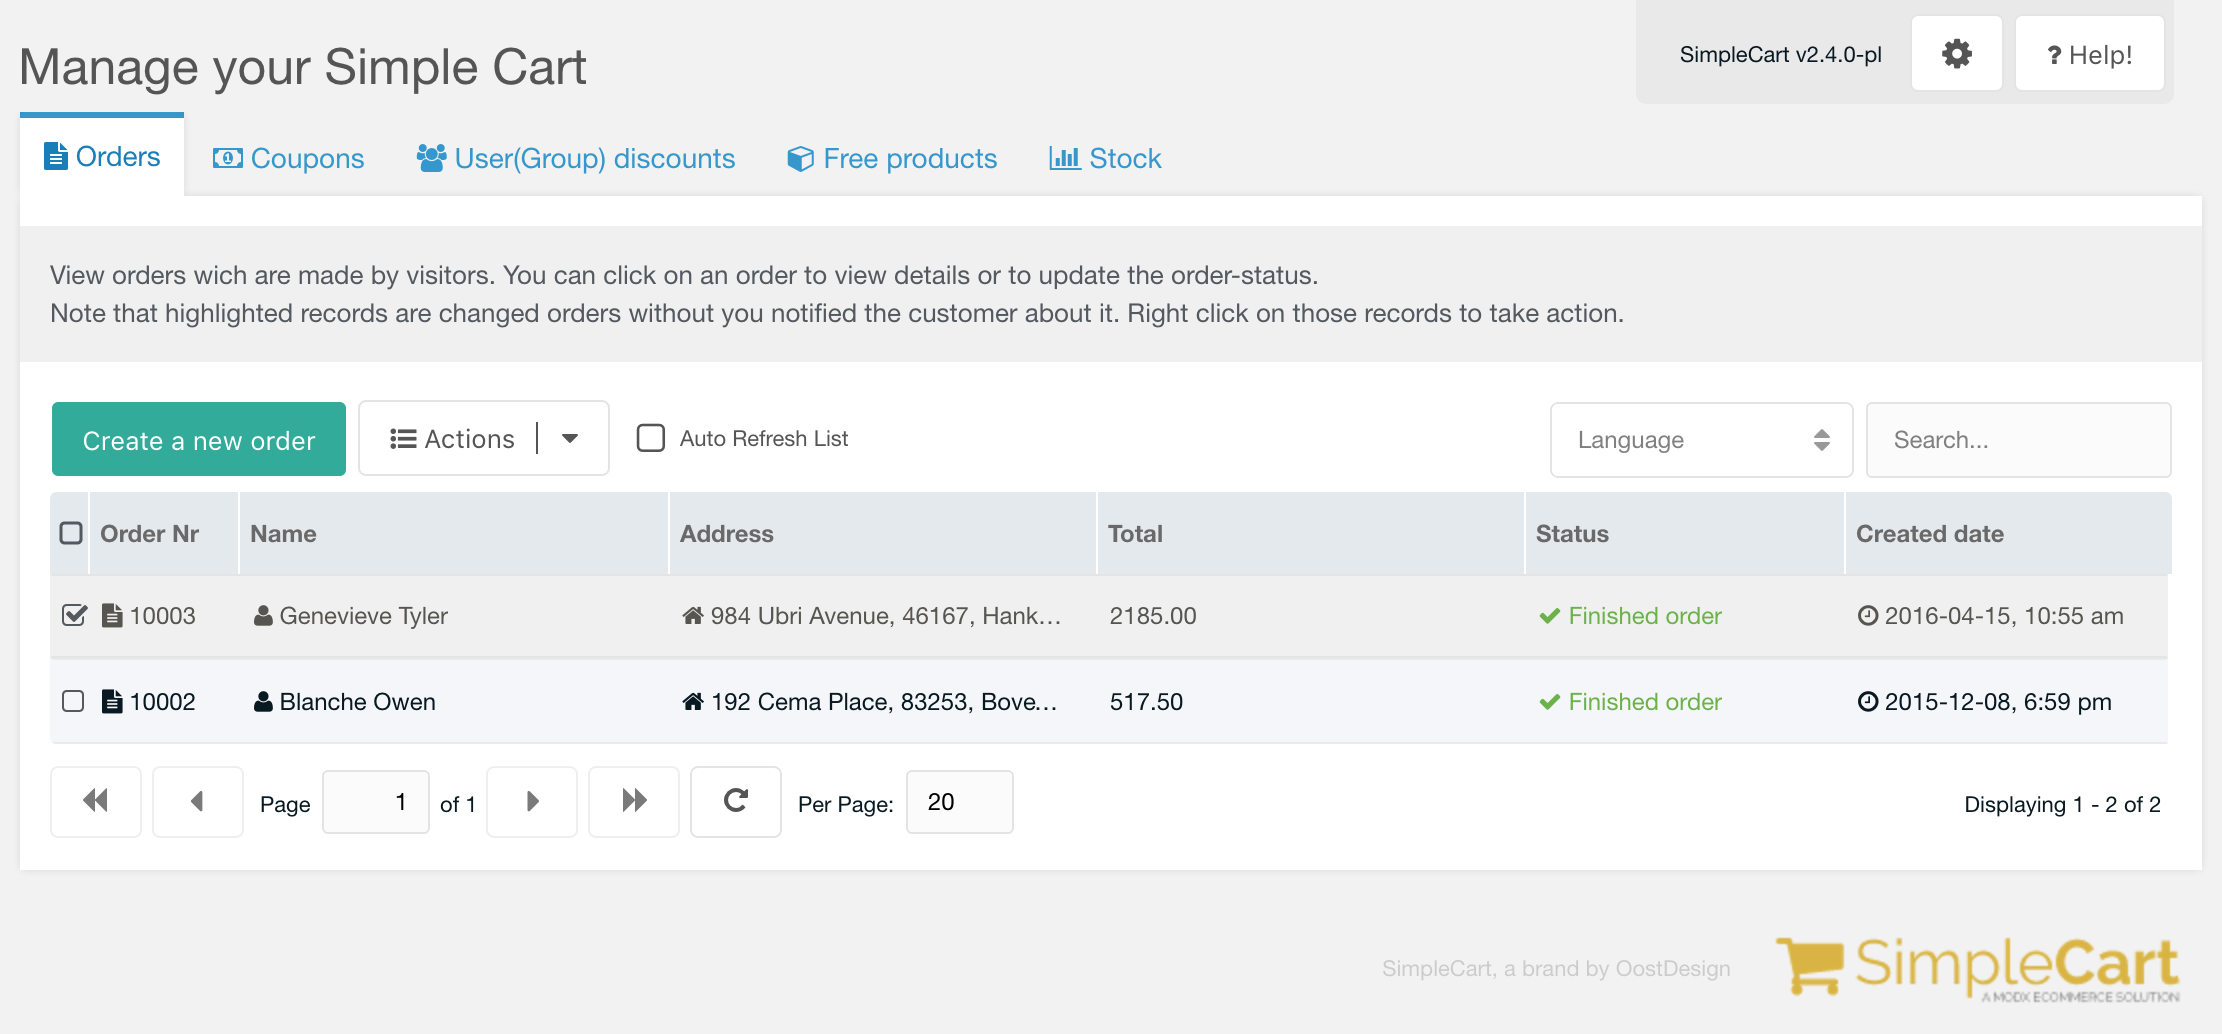Click the clock icon on order 10003's date
The width and height of the screenshot is (2222, 1034).
pyautogui.click(x=1868, y=616)
